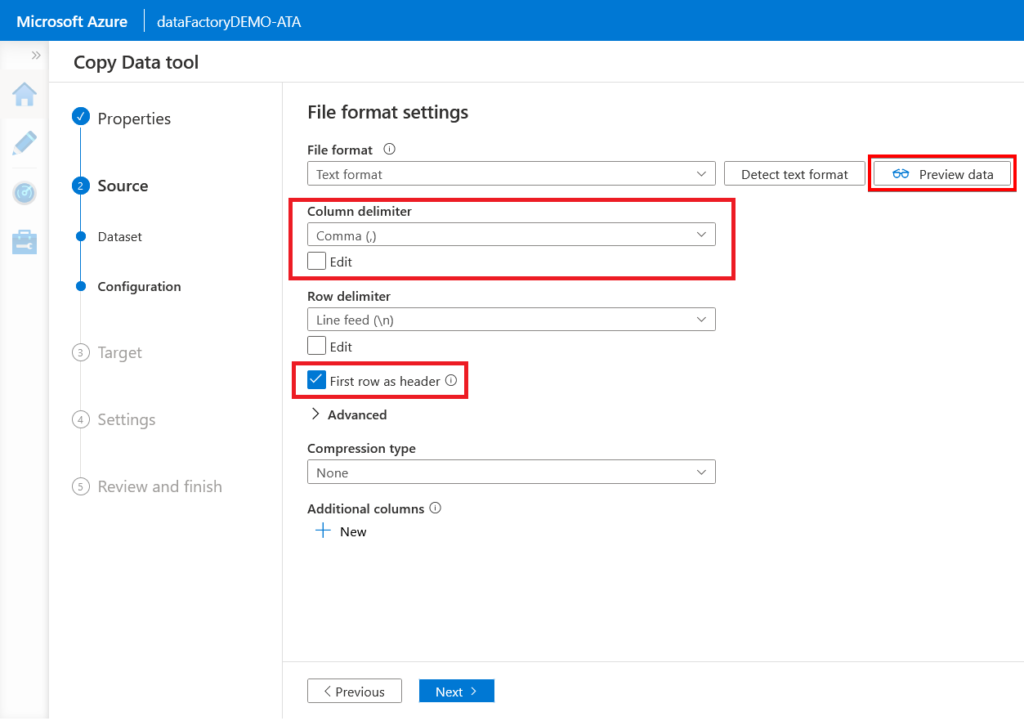Open the Row delimiter dropdown
1024x721 pixels.
point(511,319)
